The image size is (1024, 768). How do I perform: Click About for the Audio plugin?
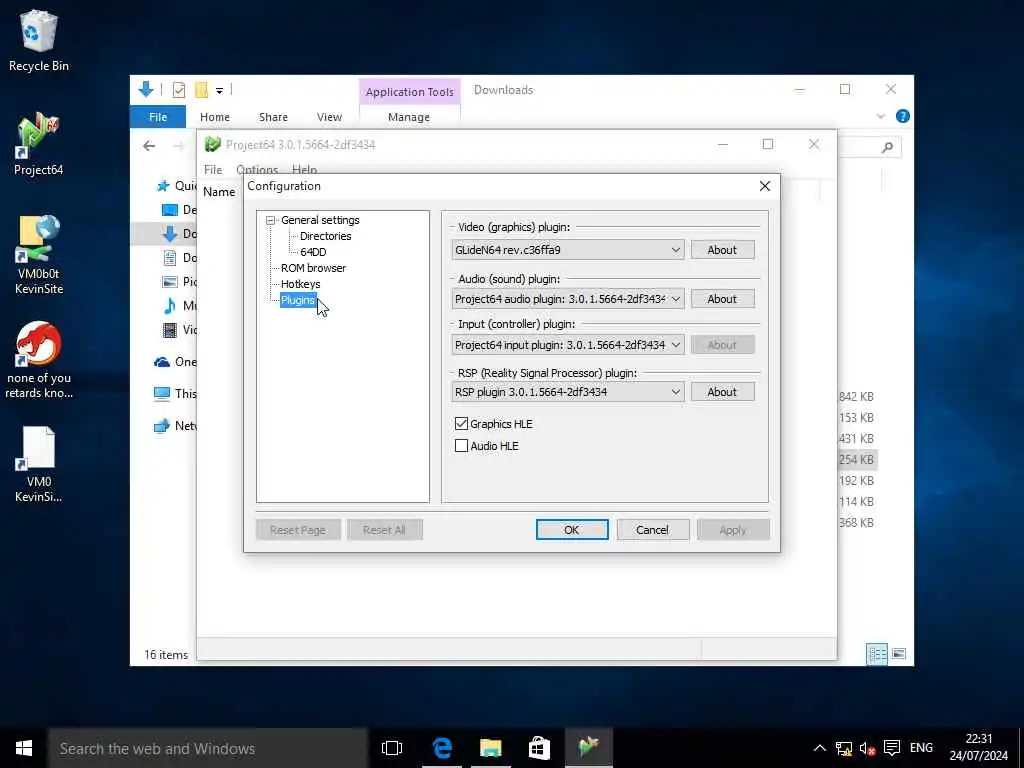[x=722, y=298]
